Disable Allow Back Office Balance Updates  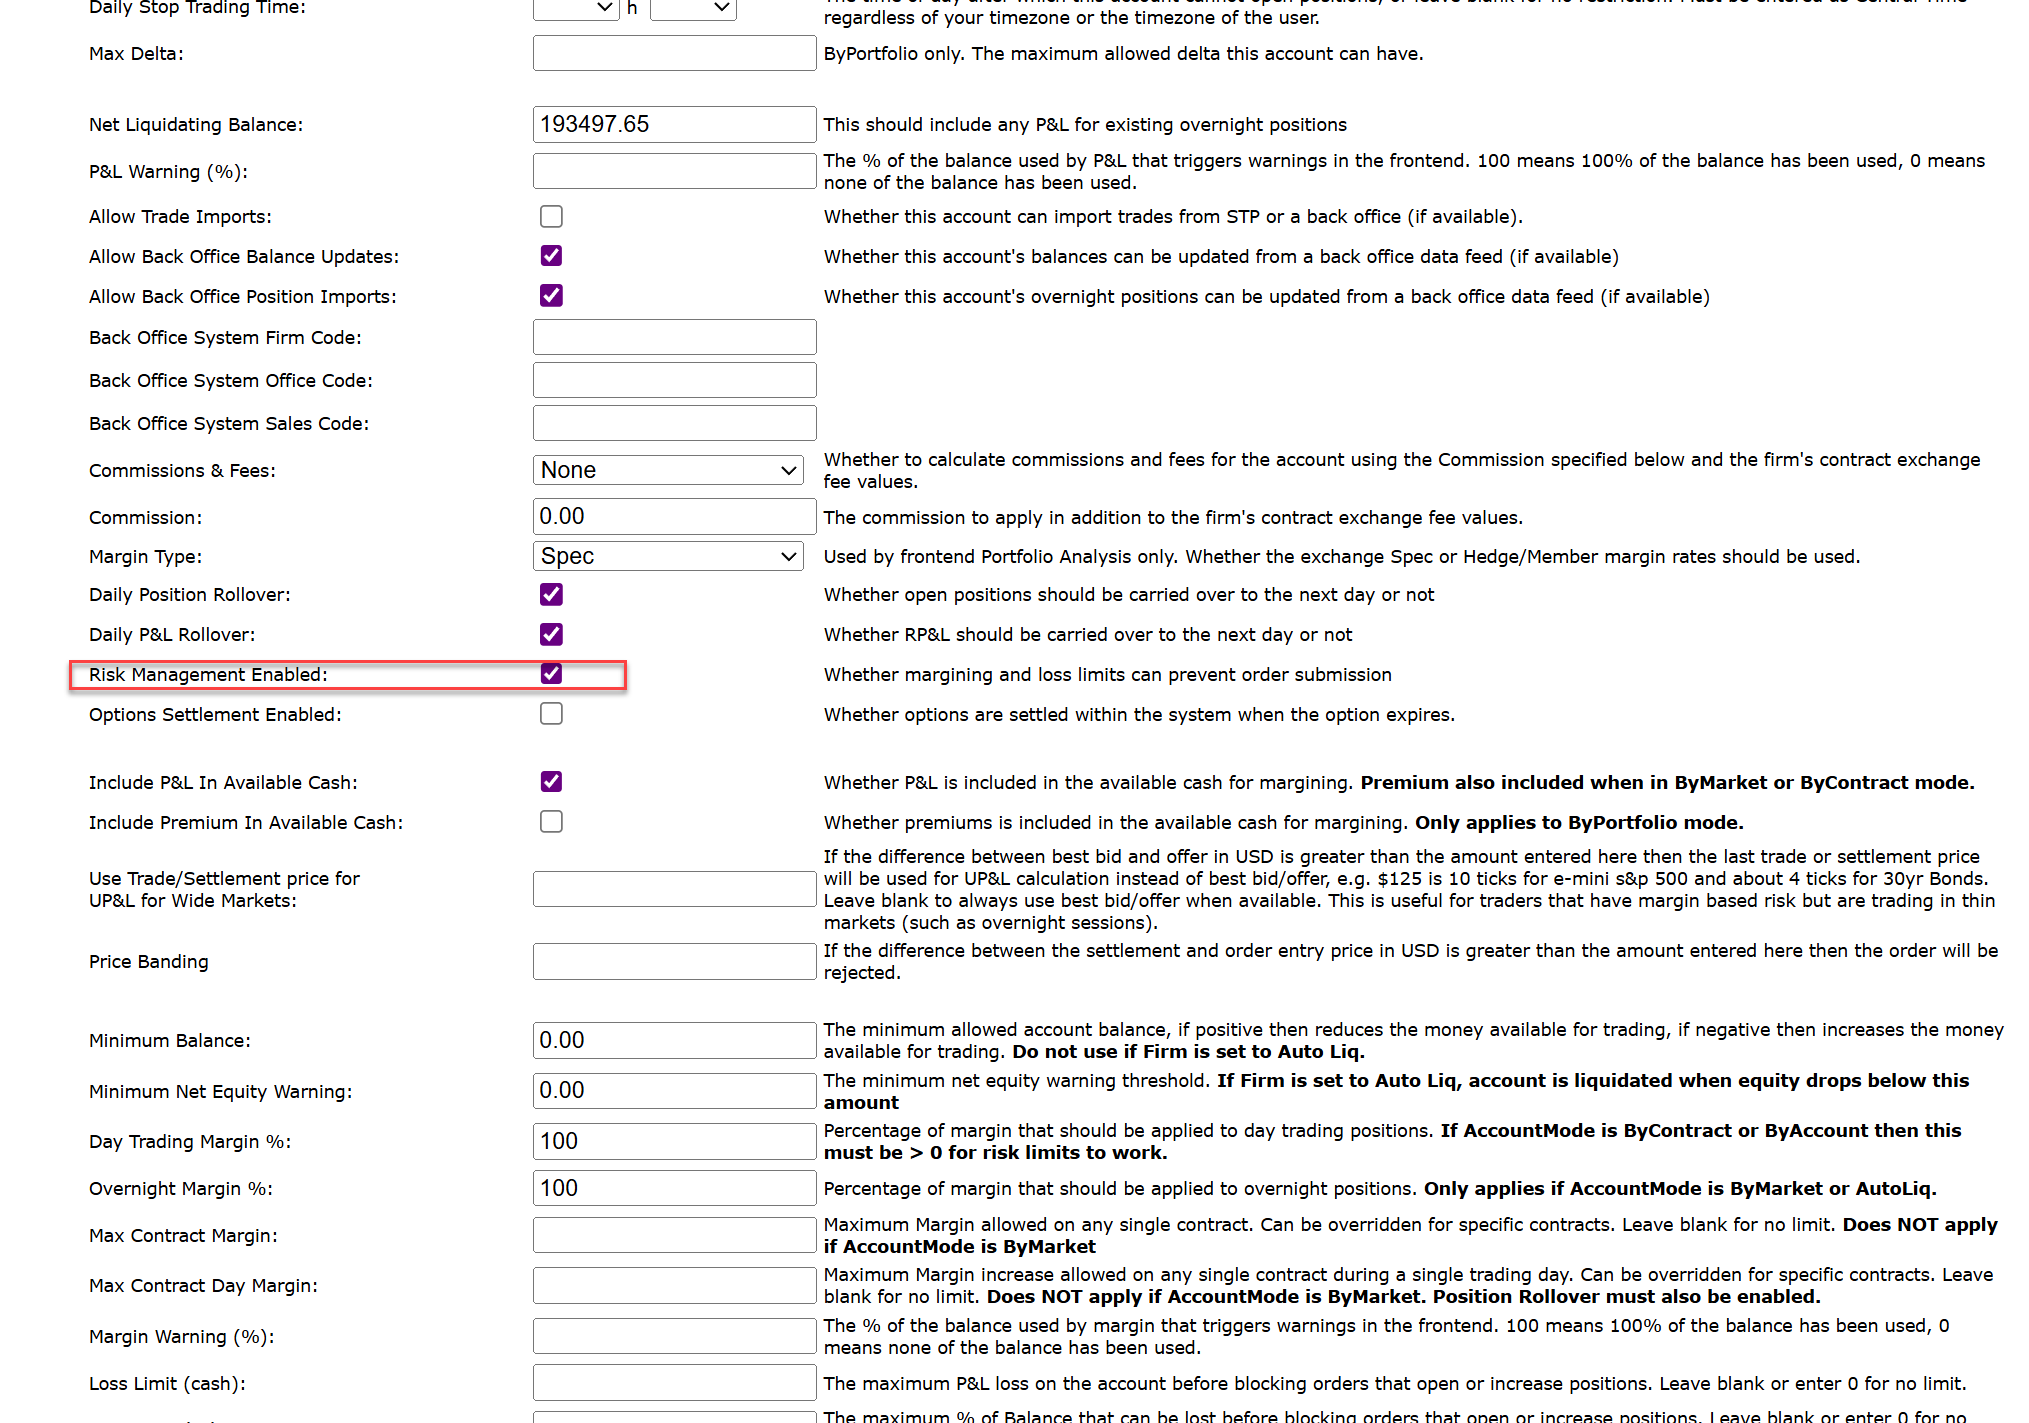click(551, 256)
